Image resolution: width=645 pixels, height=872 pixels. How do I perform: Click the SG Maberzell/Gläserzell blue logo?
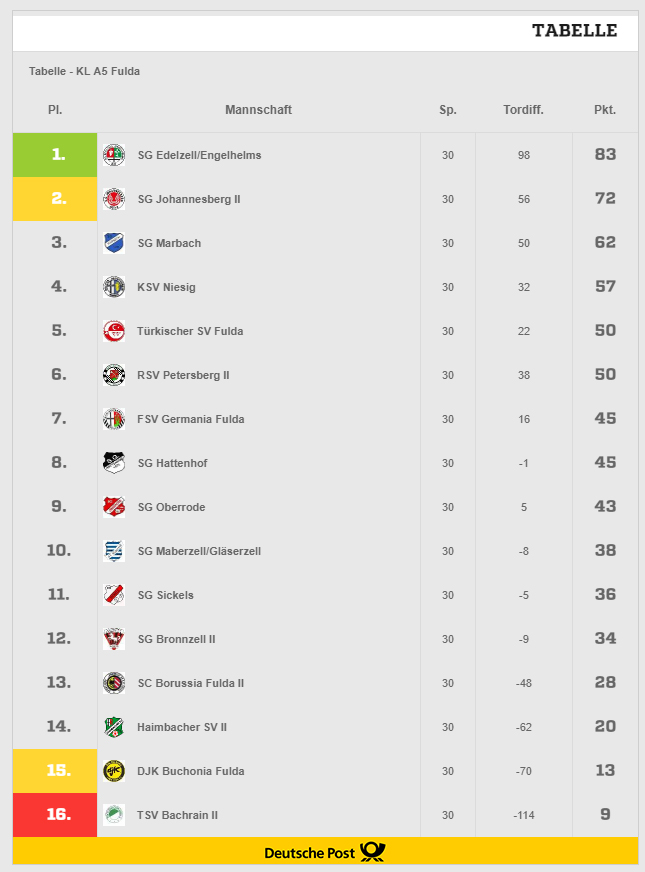tap(114, 551)
